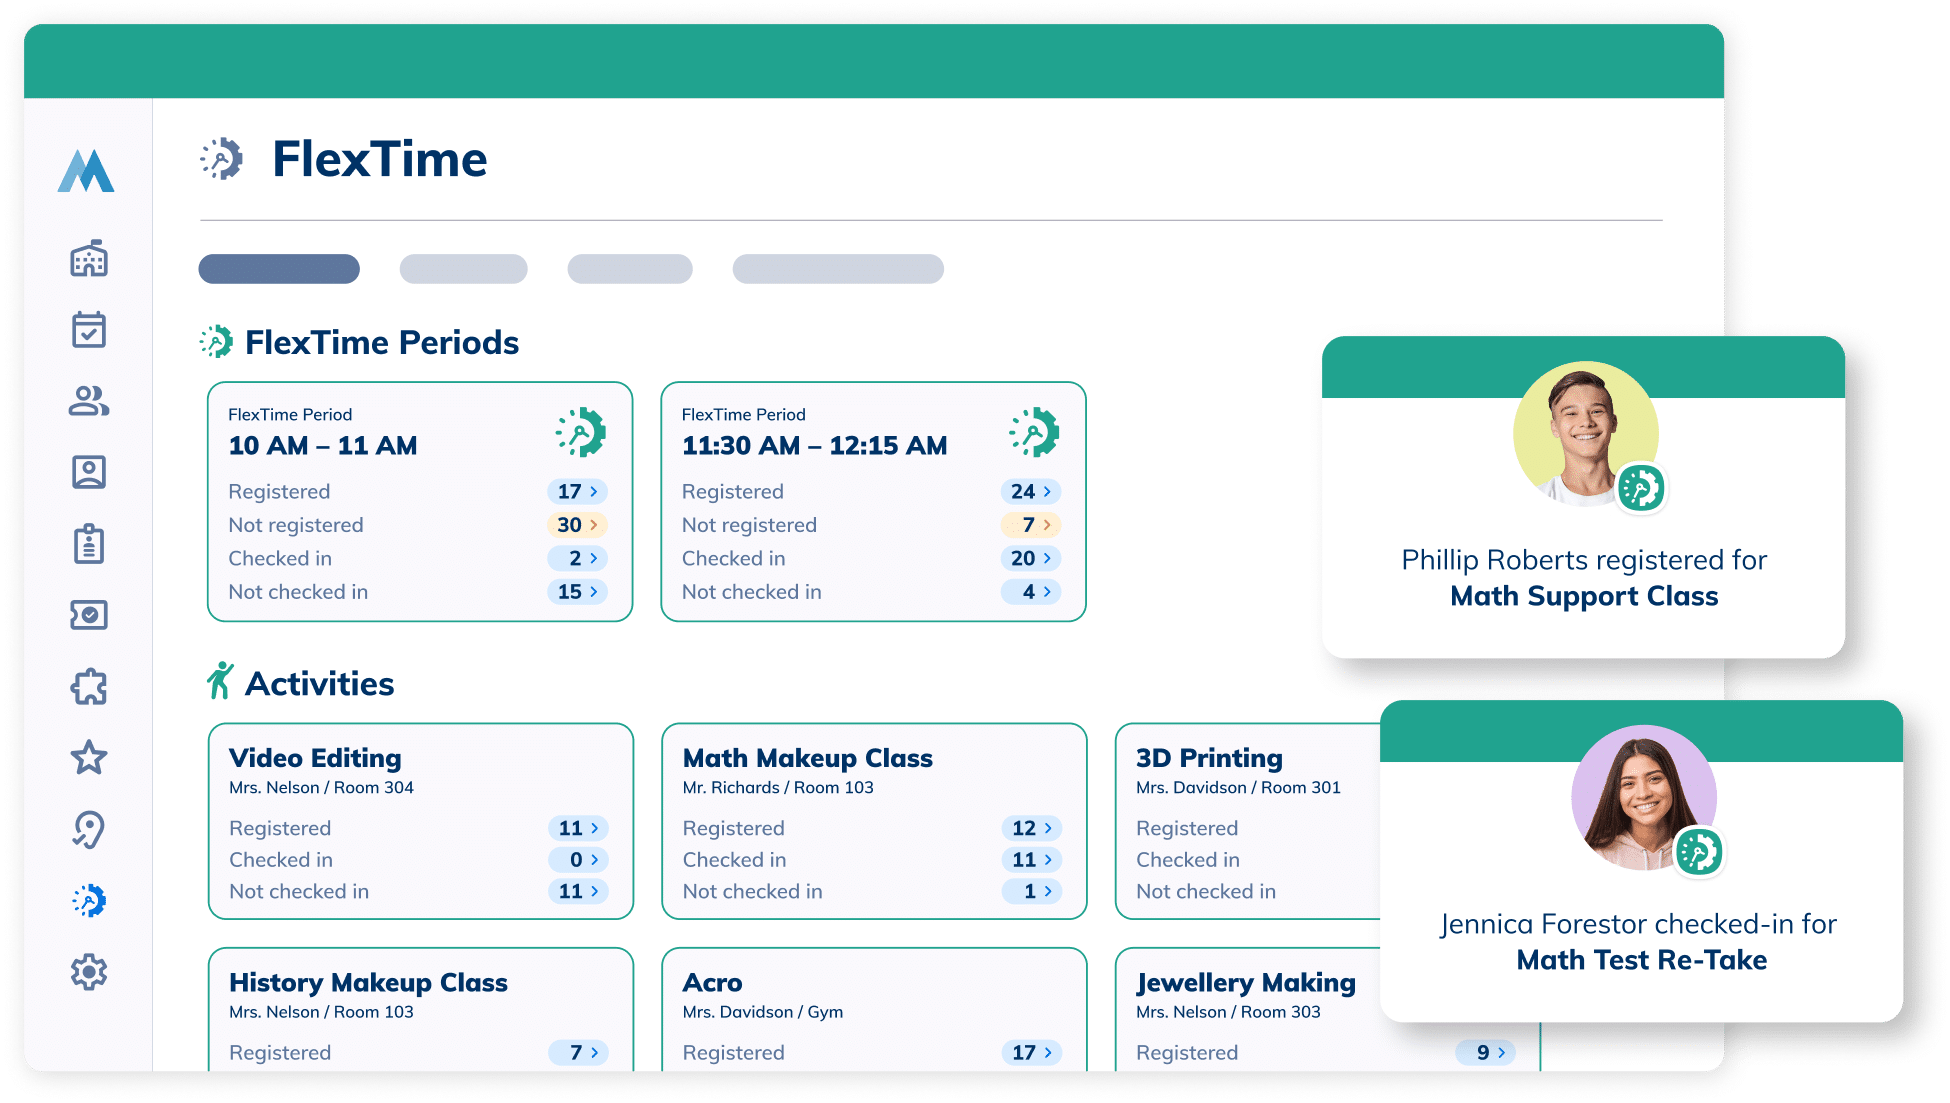Image resolution: width=1950 pixels, height=1103 pixels.
Task: Expand Video Editing Registered 11 count
Action: [578, 828]
